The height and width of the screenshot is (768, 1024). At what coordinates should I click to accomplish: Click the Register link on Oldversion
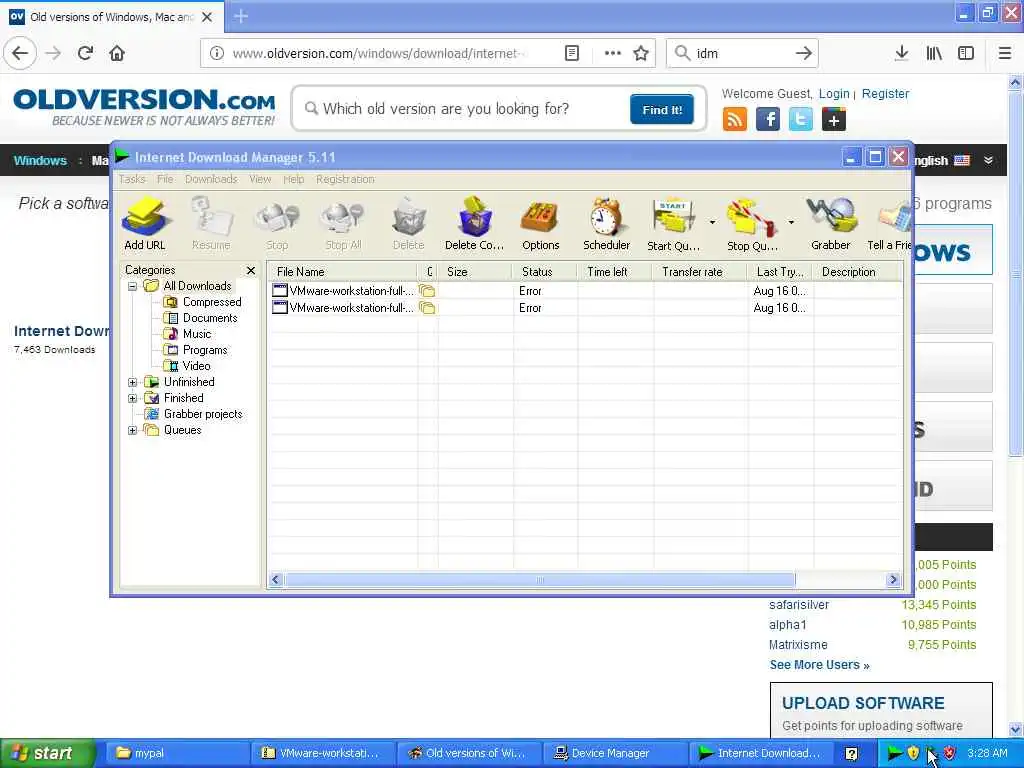(x=885, y=93)
